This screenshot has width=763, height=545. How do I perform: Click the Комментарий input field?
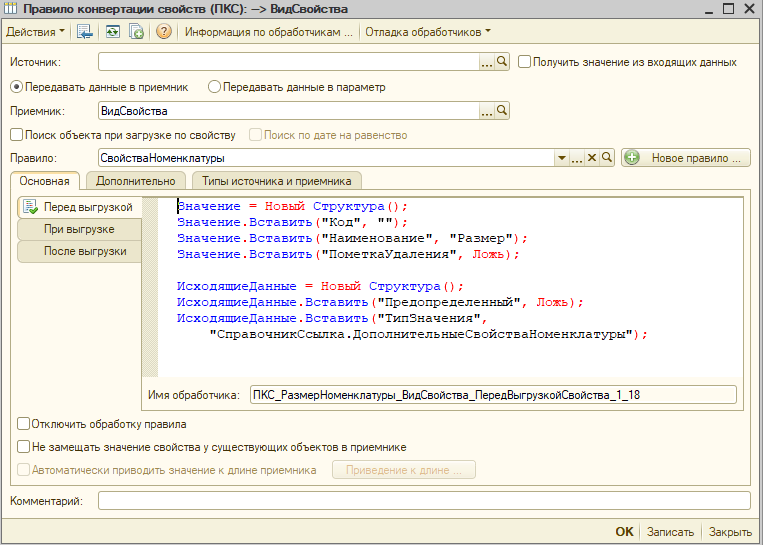[x=424, y=501]
